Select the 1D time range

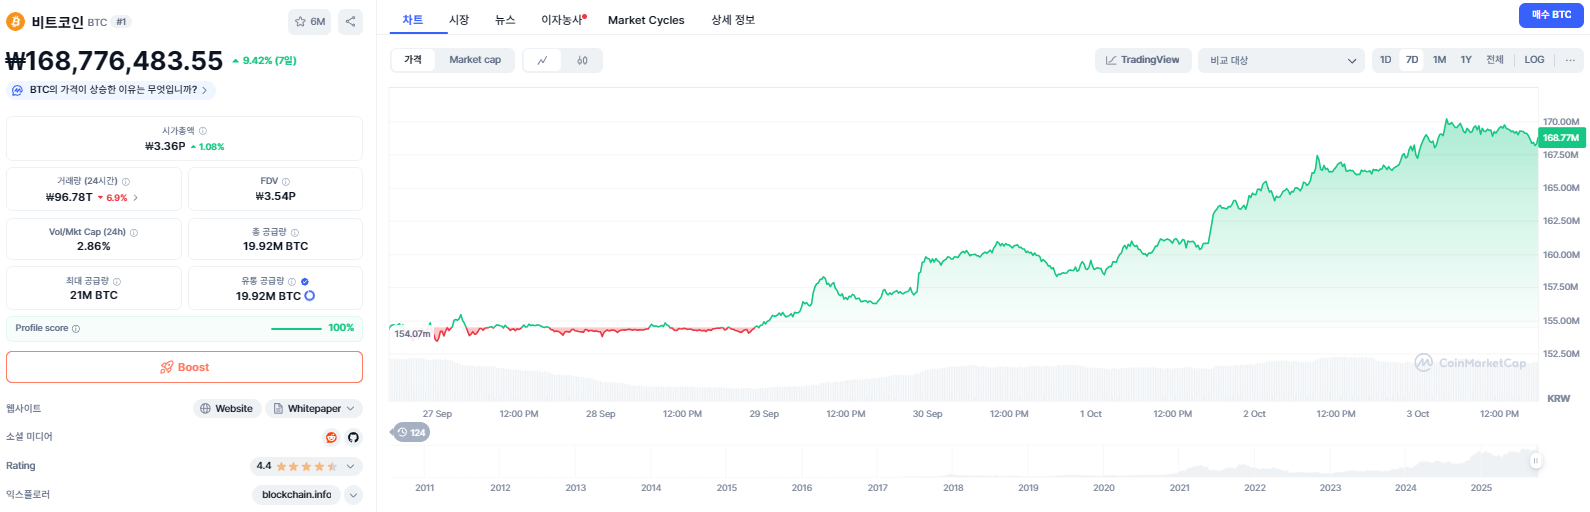click(x=1385, y=60)
